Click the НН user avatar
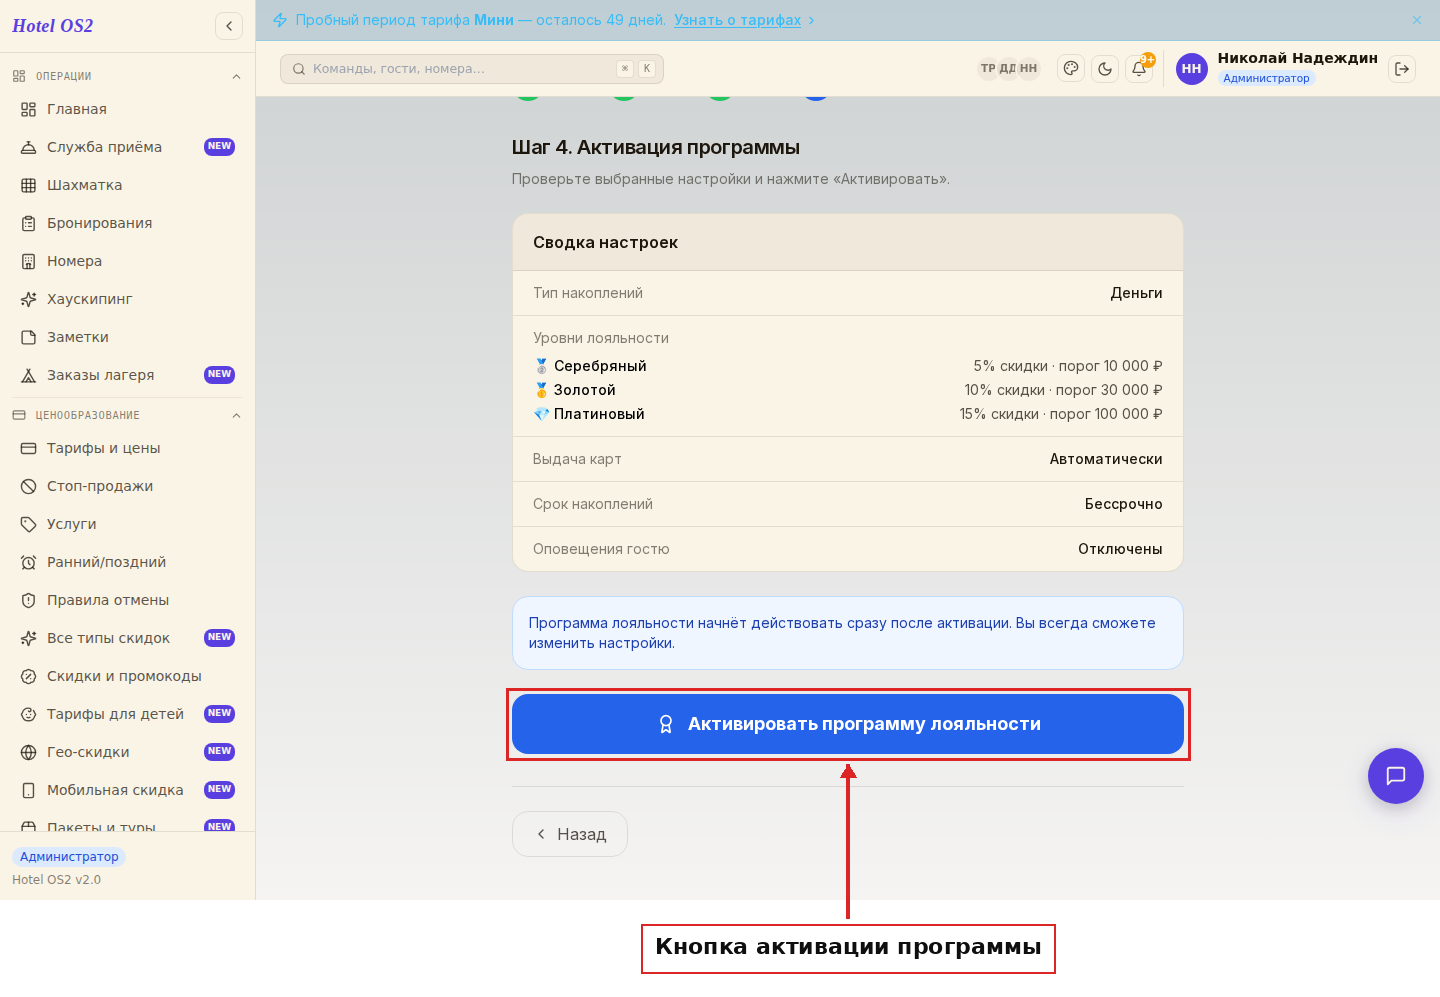Image resolution: width=1440 pixels, height=997 pixels. point(1192,69)
